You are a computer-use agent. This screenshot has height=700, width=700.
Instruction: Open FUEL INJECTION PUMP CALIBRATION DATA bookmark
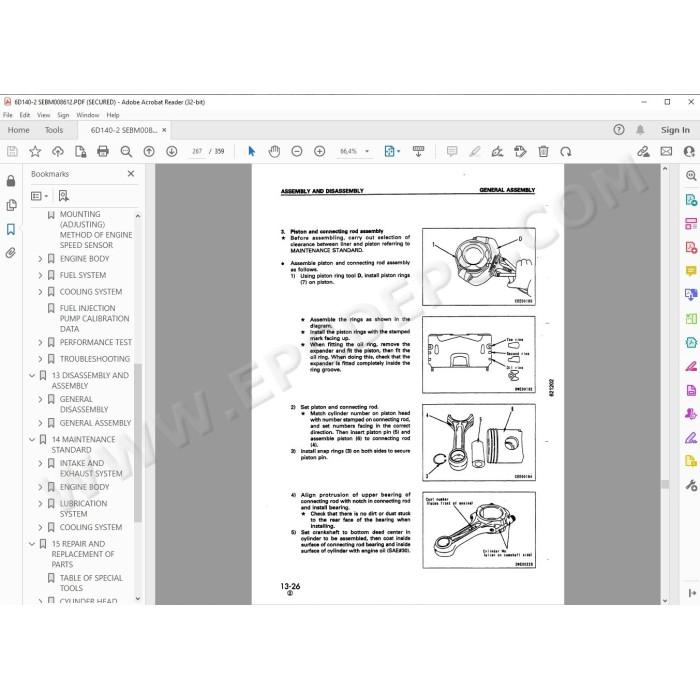click(x=94, y=318)
